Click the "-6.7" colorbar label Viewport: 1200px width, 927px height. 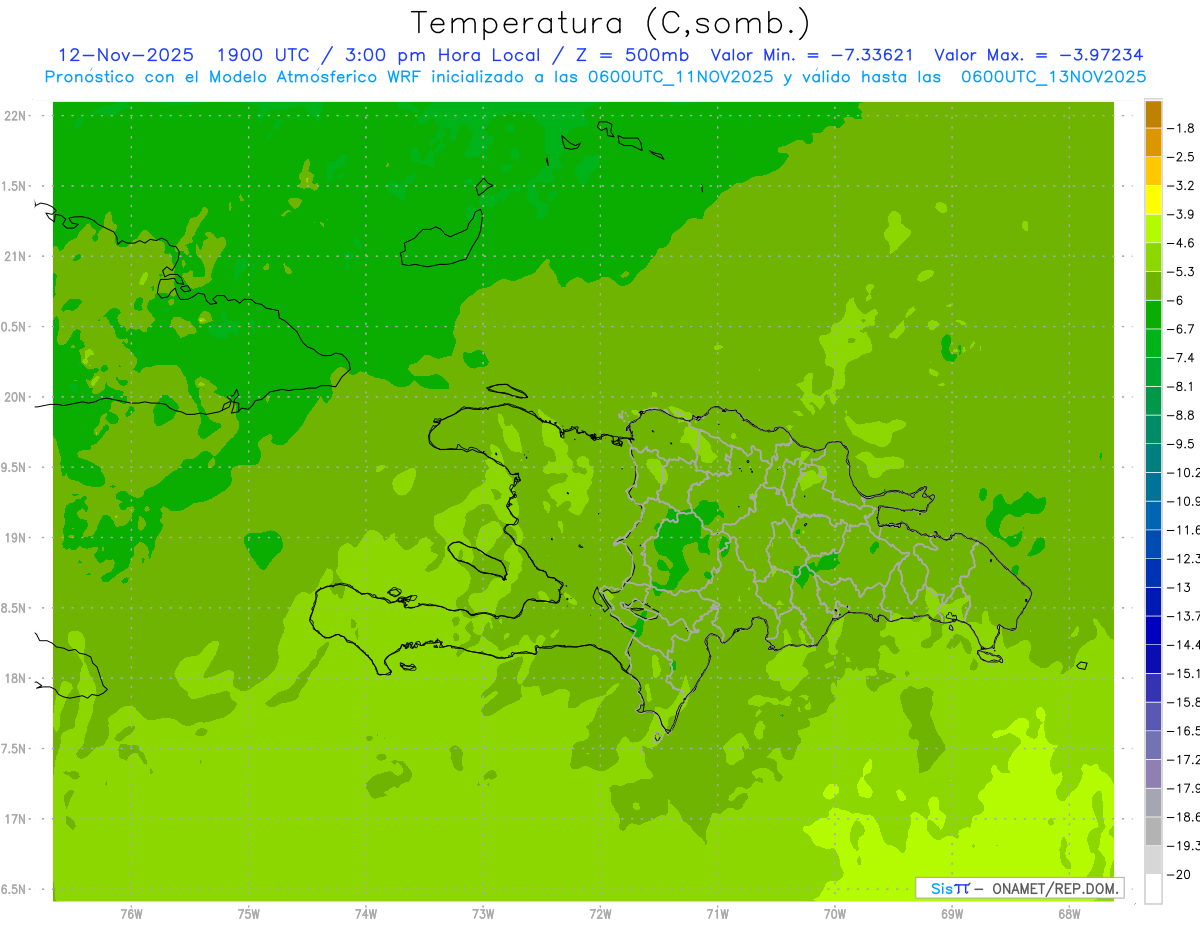point(1182,329)
